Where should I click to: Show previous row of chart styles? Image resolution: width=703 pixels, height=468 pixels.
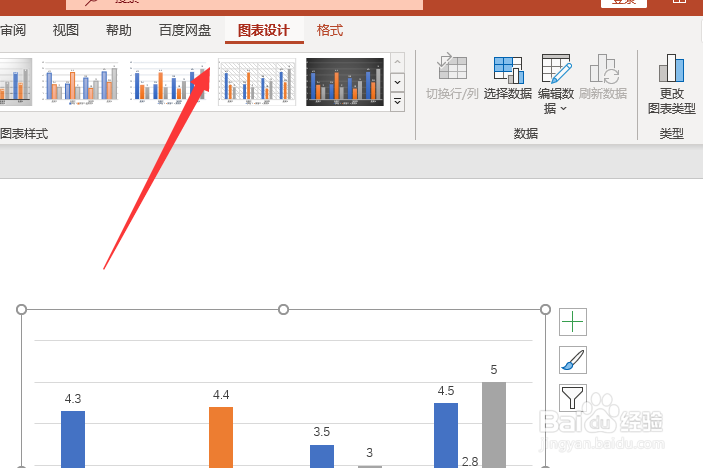coord(397,63)
